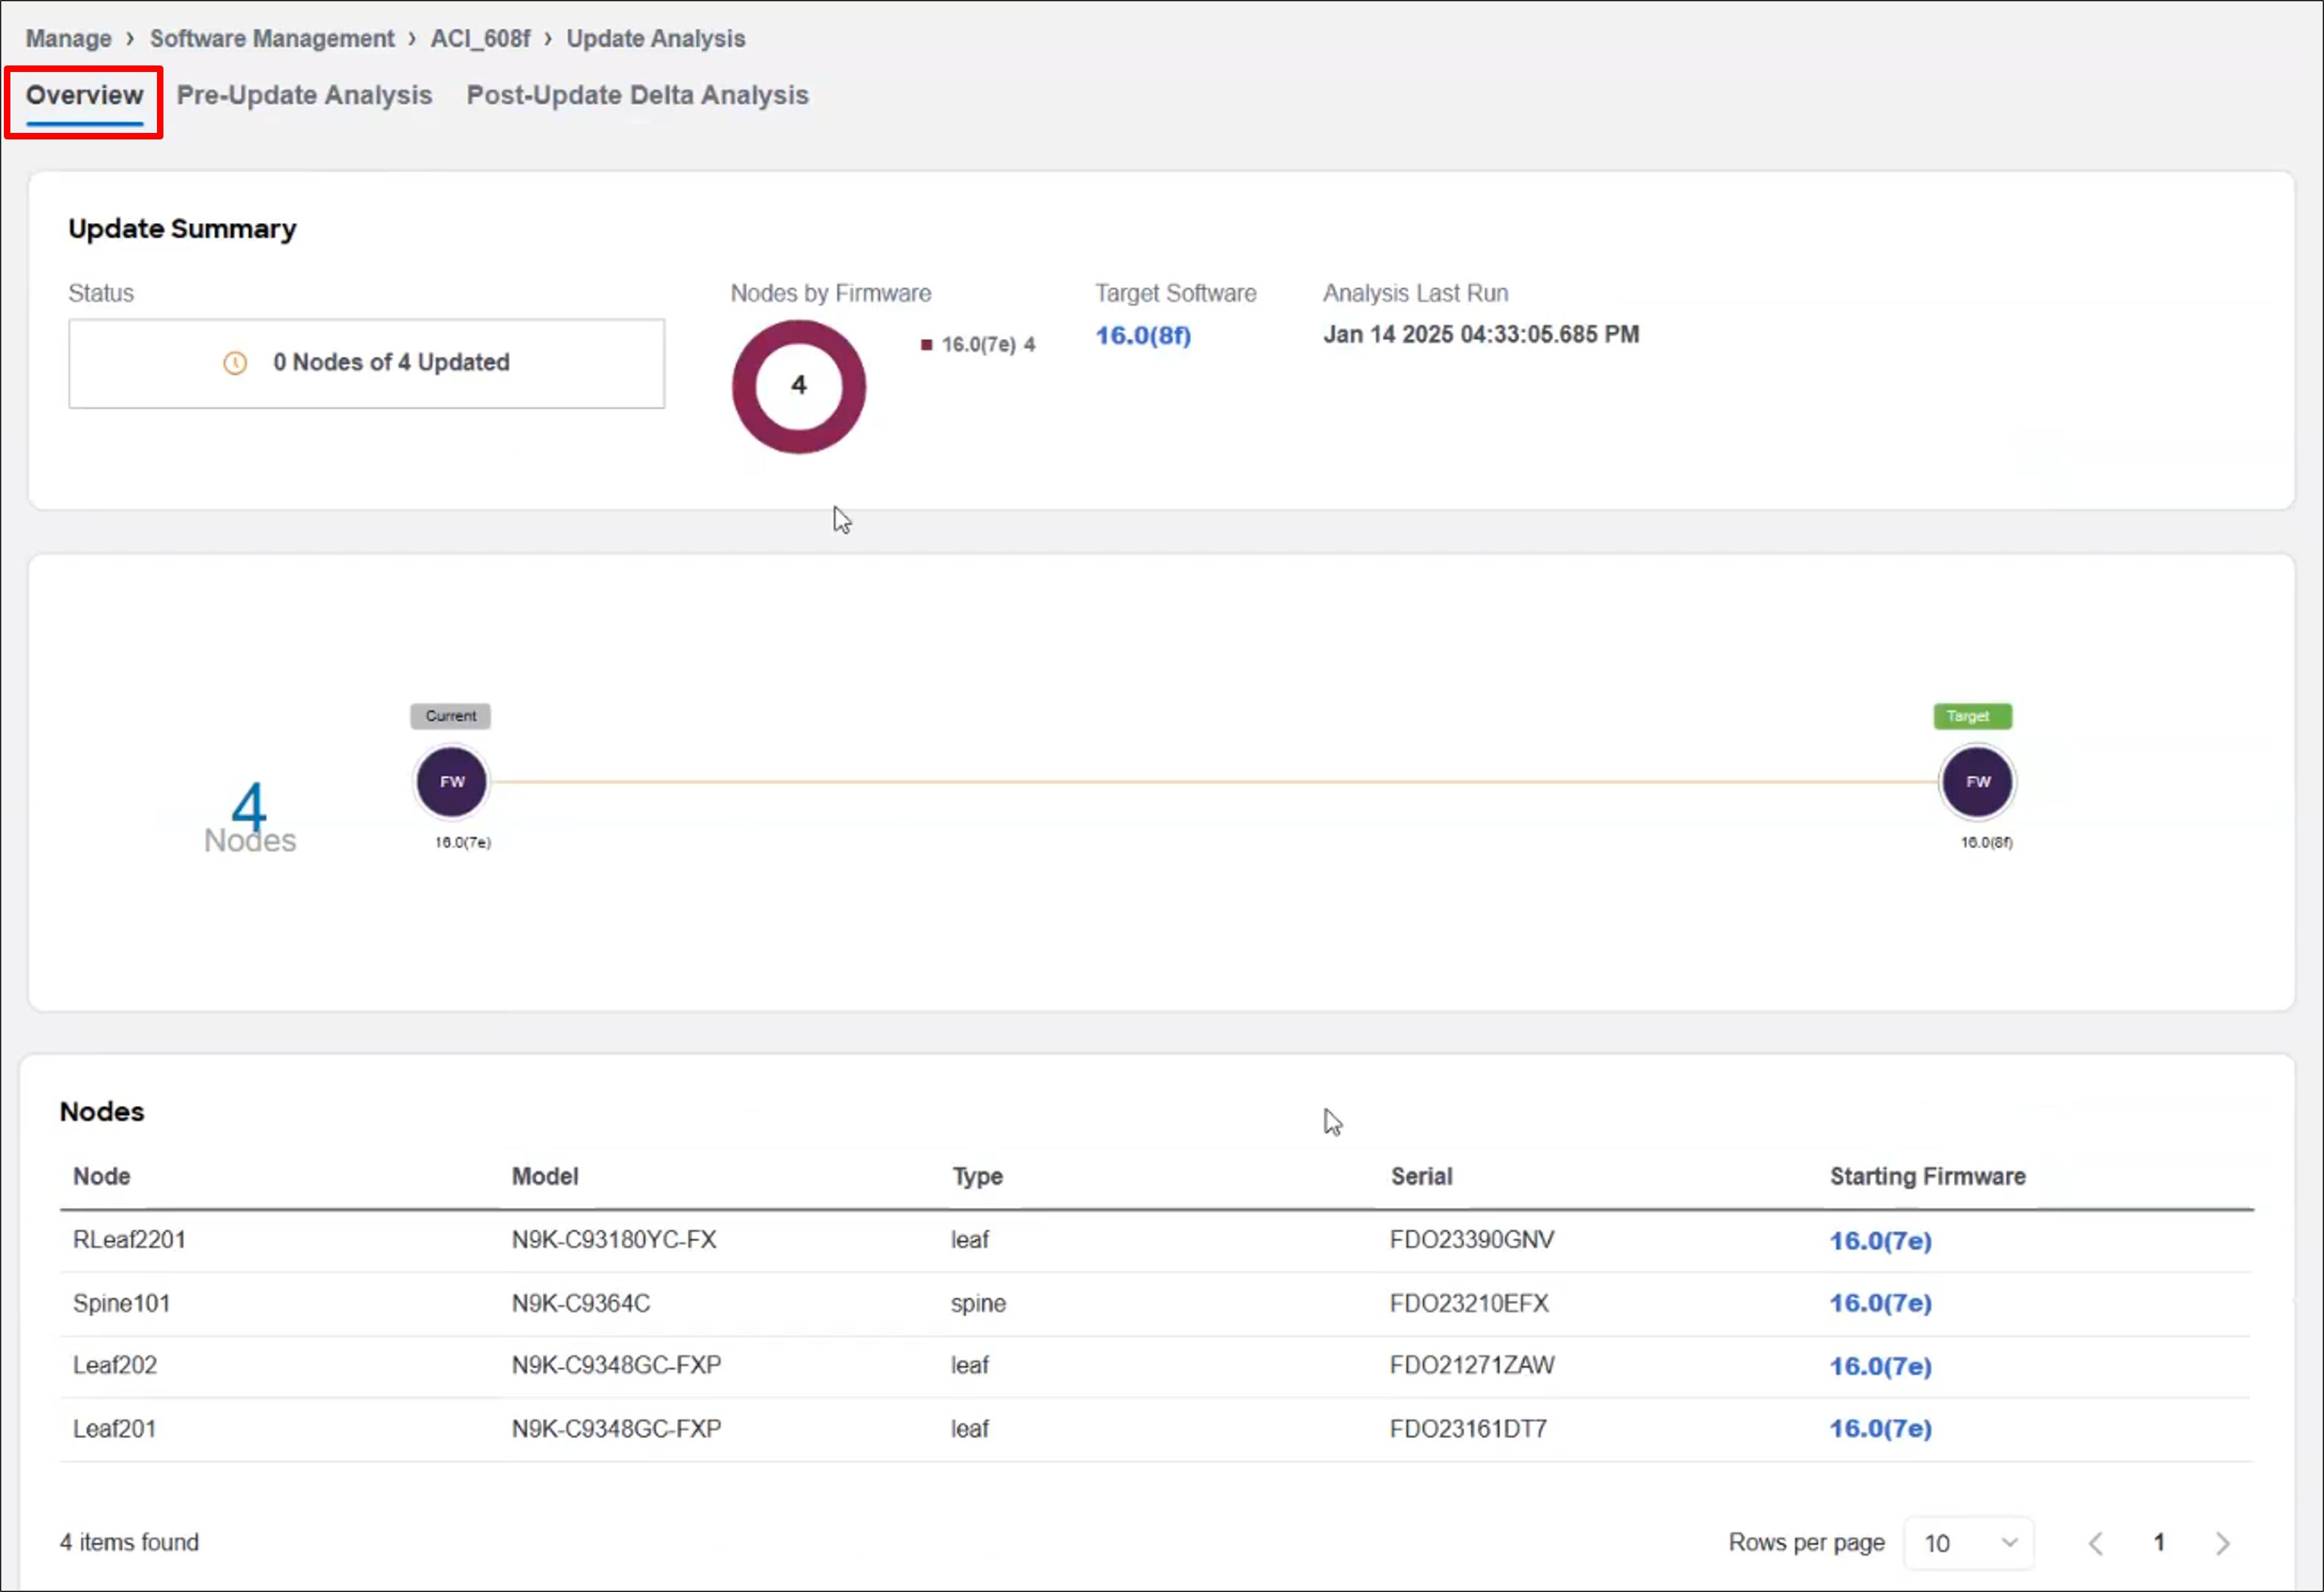The image size is (2324, 1592).
Task: Click the Nodes by Firmware donut chart
Action: [x=798, y=386]
